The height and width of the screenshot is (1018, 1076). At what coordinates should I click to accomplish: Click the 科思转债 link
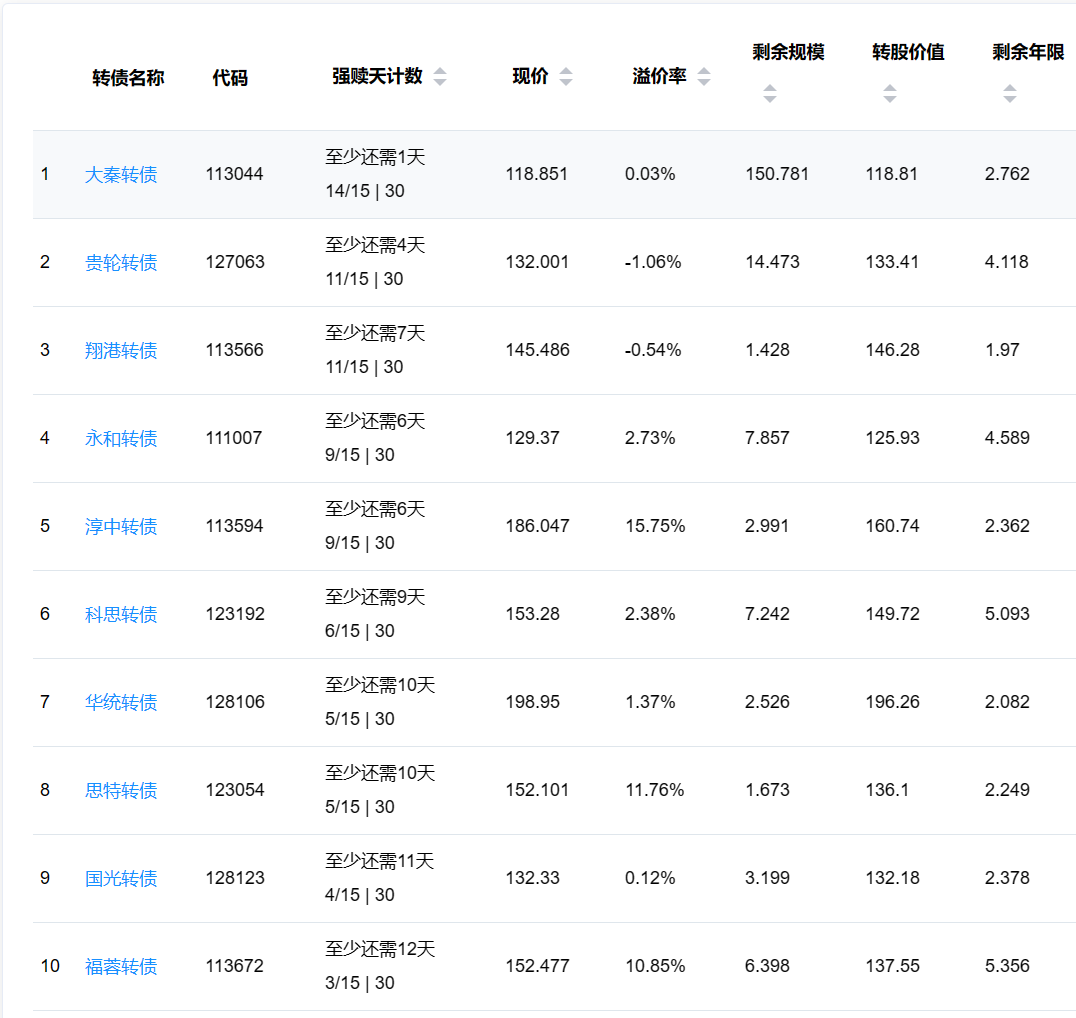click(x=121, y=615)
